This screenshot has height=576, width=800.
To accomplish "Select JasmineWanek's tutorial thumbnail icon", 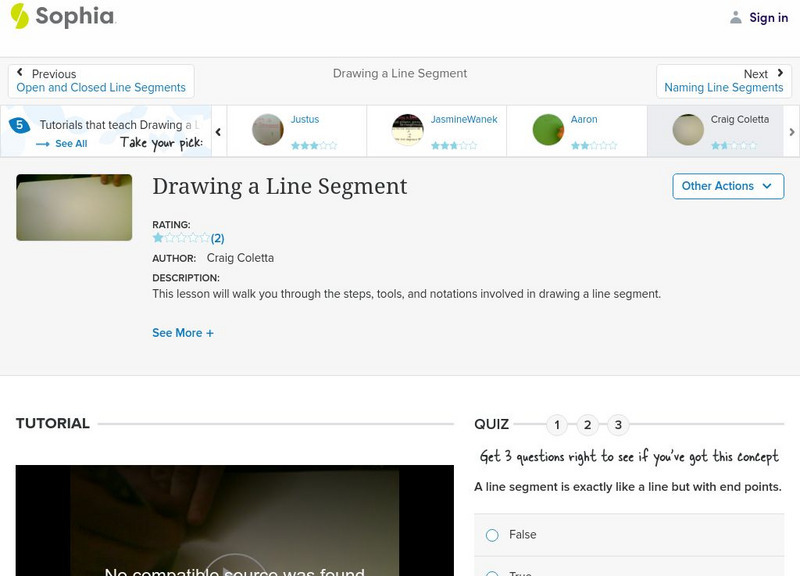I will coord(406,130).
